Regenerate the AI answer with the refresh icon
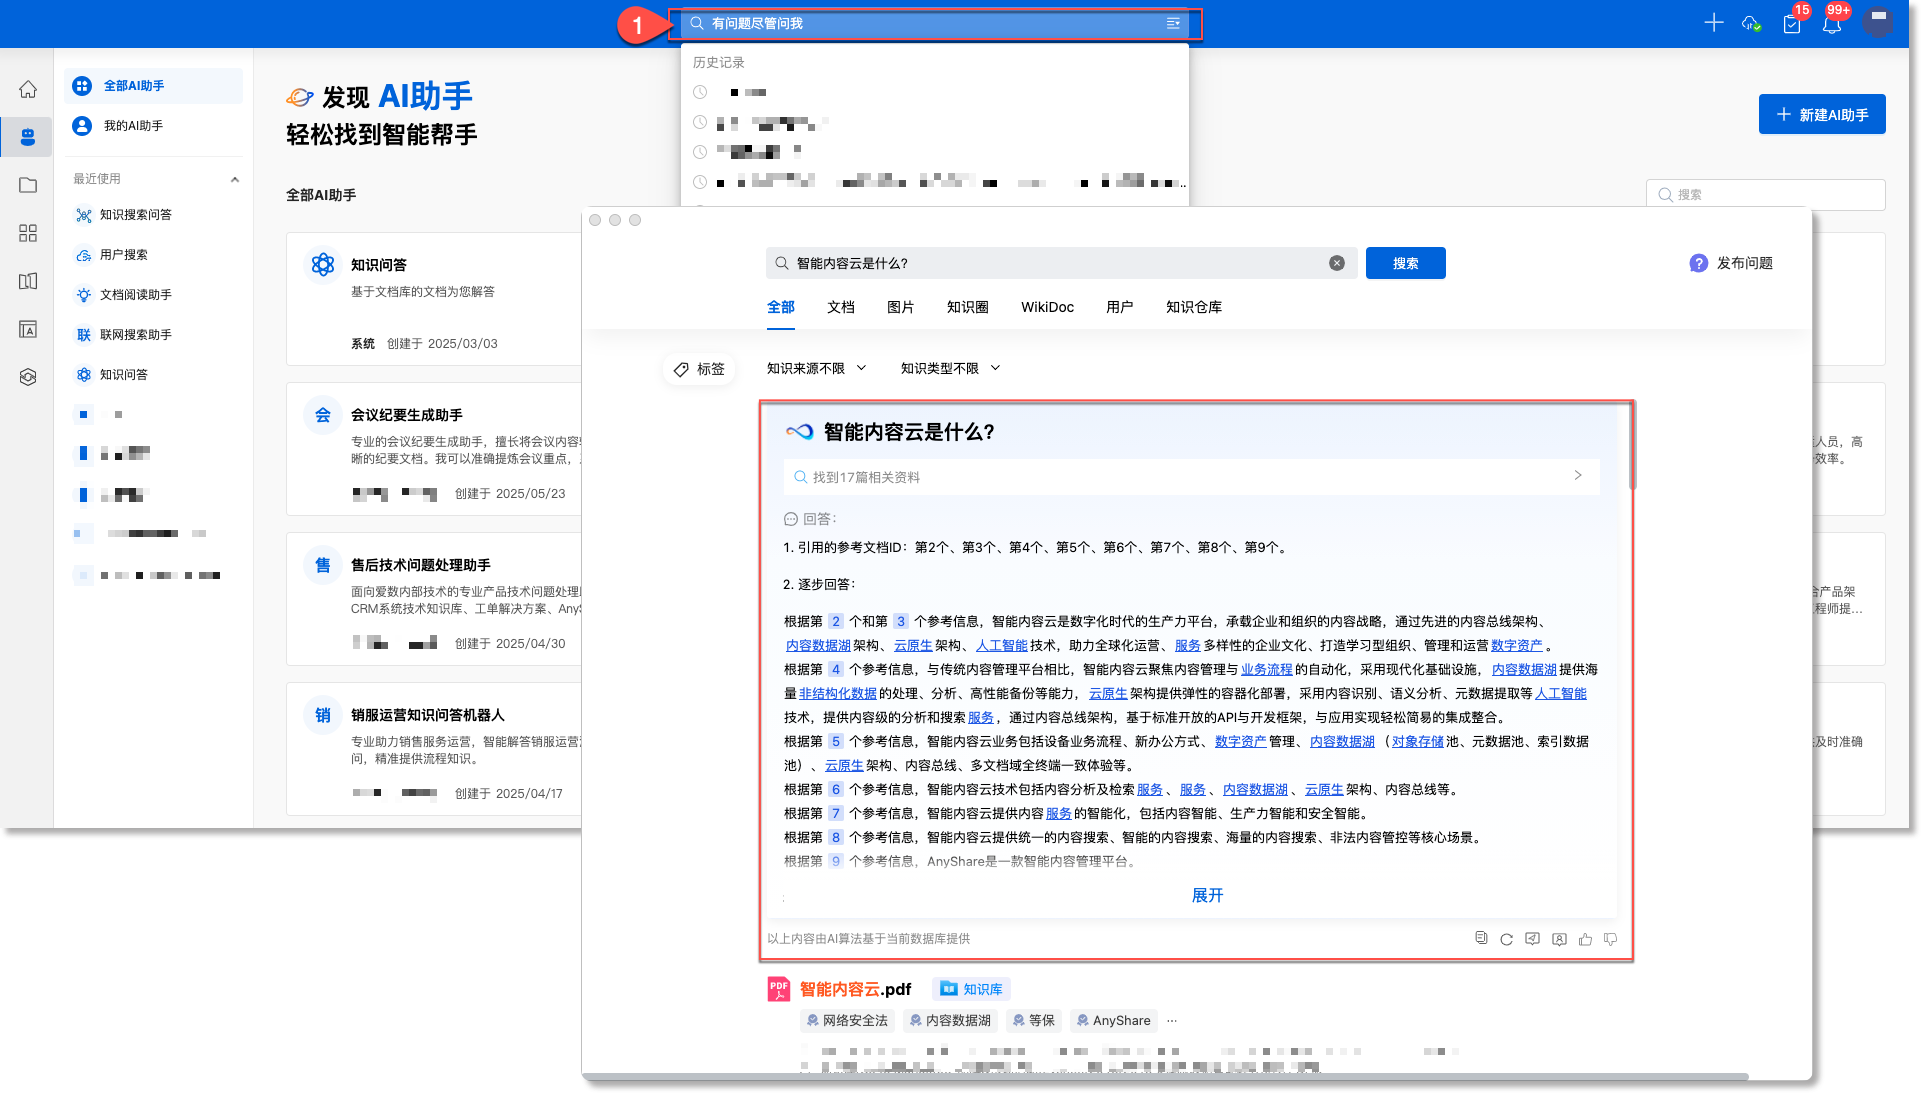Viewport: 1921px width, 1093px height. (1507, 939)
